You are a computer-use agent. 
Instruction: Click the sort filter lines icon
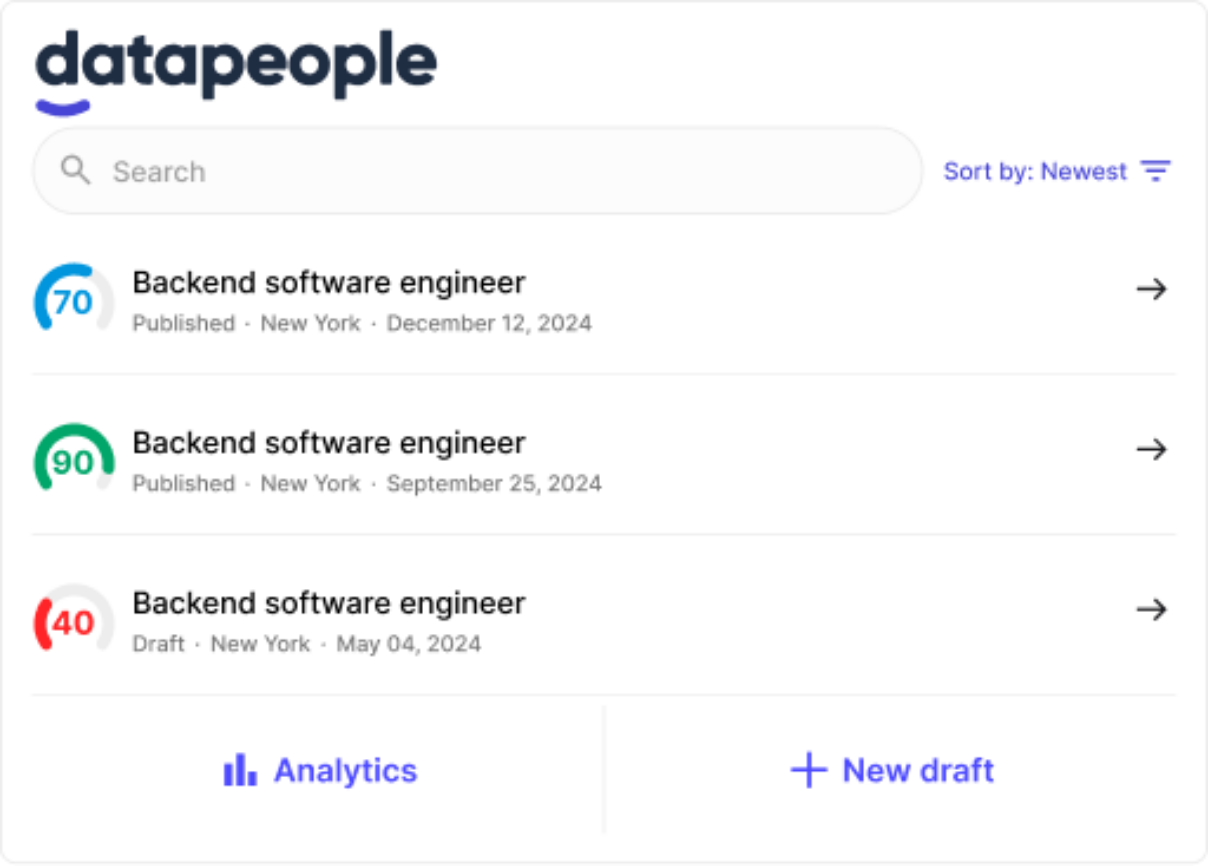[x=1156, y=171]
